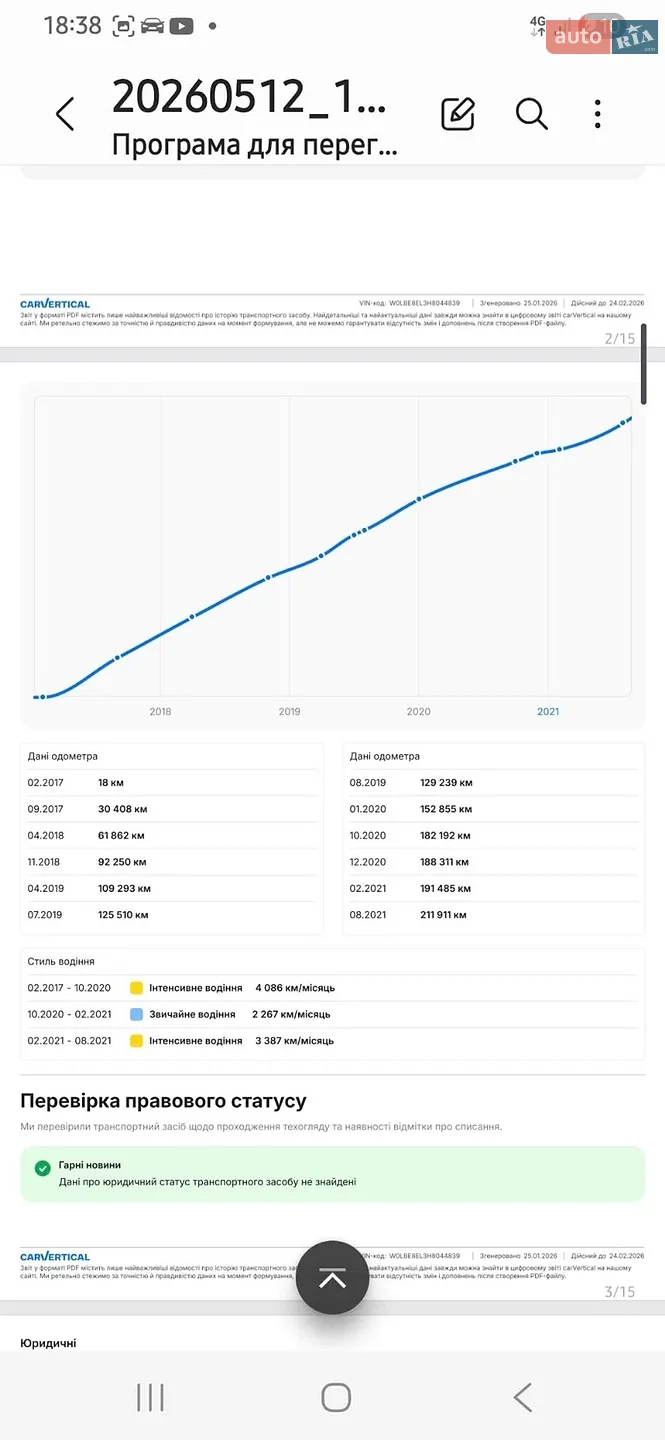The image size is (665, 1440).
Task: Tap the vertical scrollbar handle on the right
Action: click(644, 363)
